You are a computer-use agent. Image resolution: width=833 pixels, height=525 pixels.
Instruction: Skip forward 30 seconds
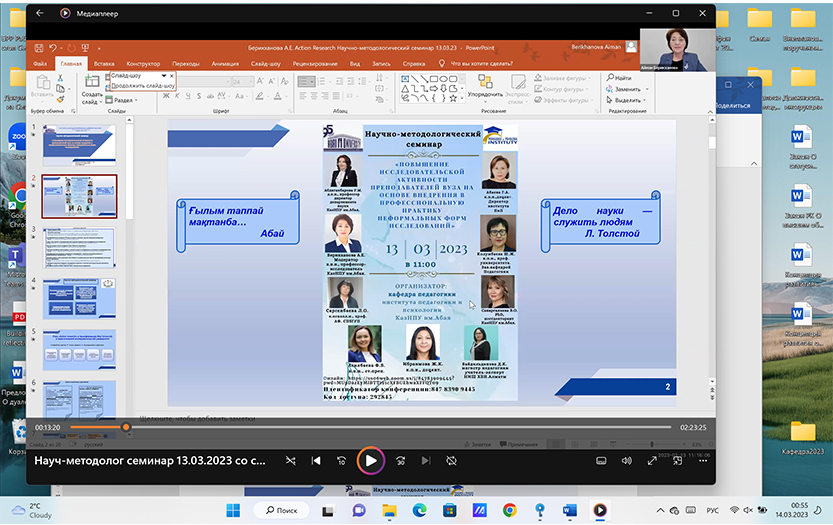(400, 461)
